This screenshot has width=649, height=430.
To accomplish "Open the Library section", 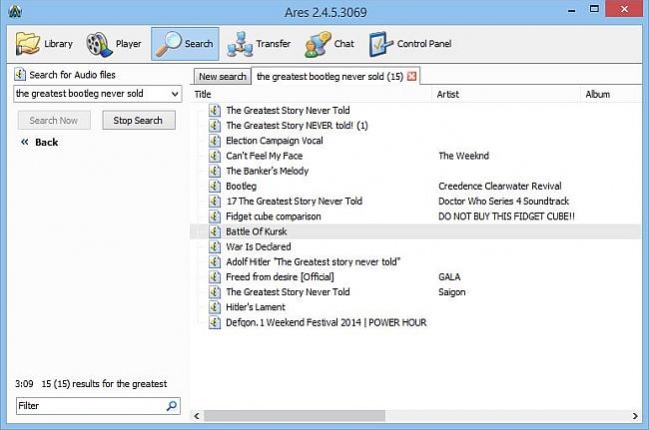I will pos(44,44).
